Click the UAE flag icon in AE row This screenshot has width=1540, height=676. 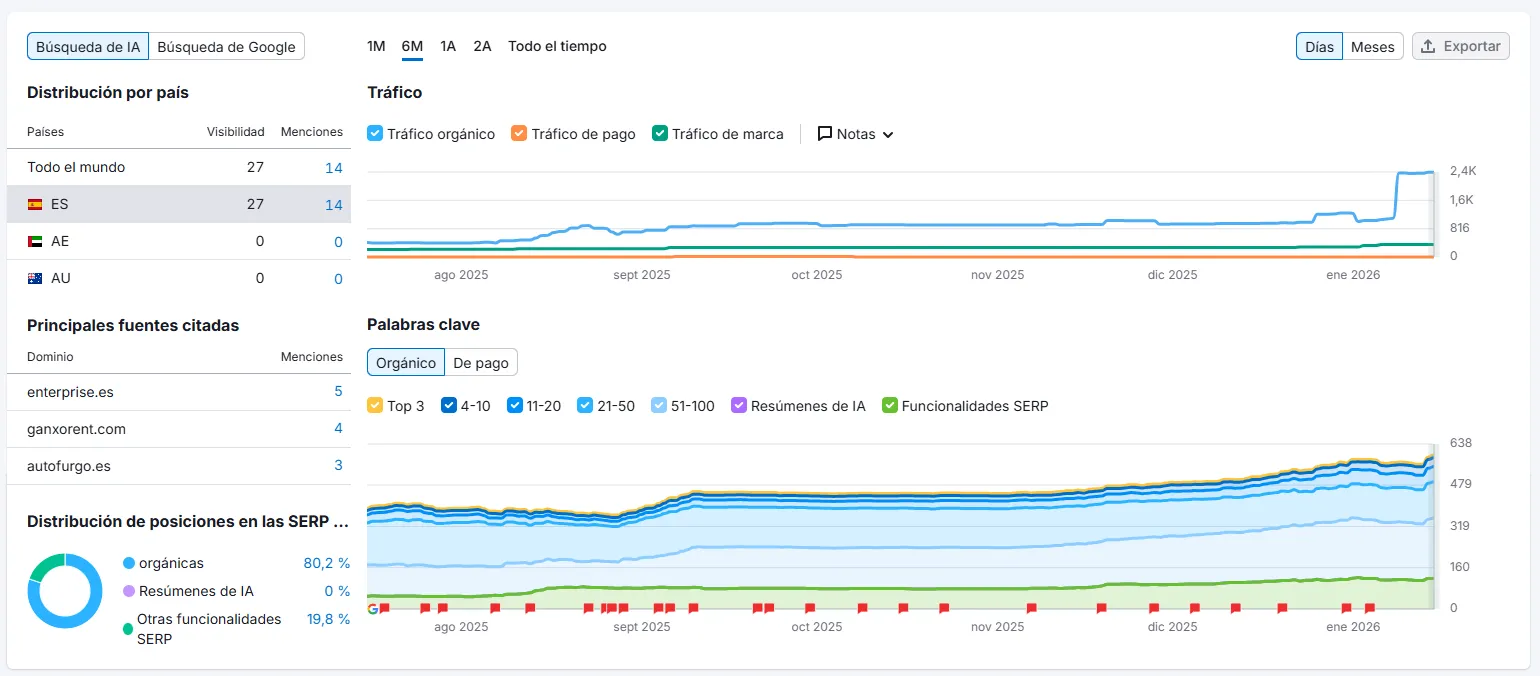[35, 241]
